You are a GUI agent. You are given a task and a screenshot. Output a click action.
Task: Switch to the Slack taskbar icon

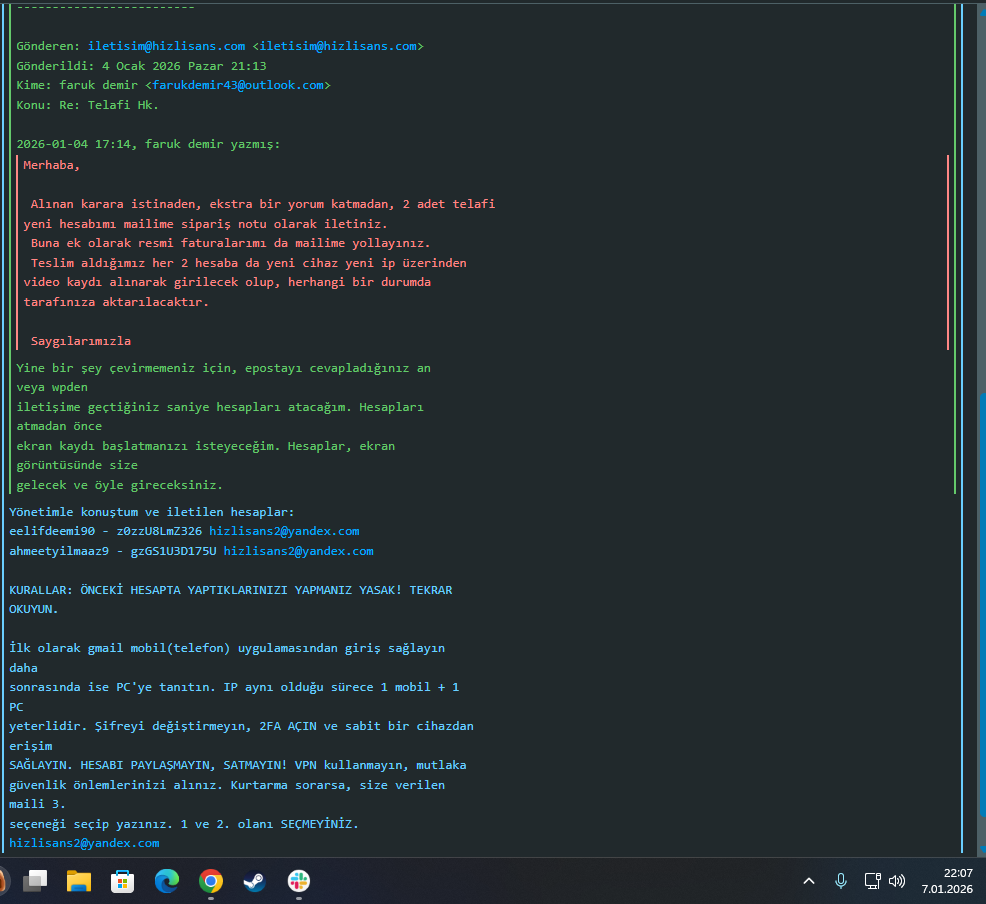[x=299, y=881]
